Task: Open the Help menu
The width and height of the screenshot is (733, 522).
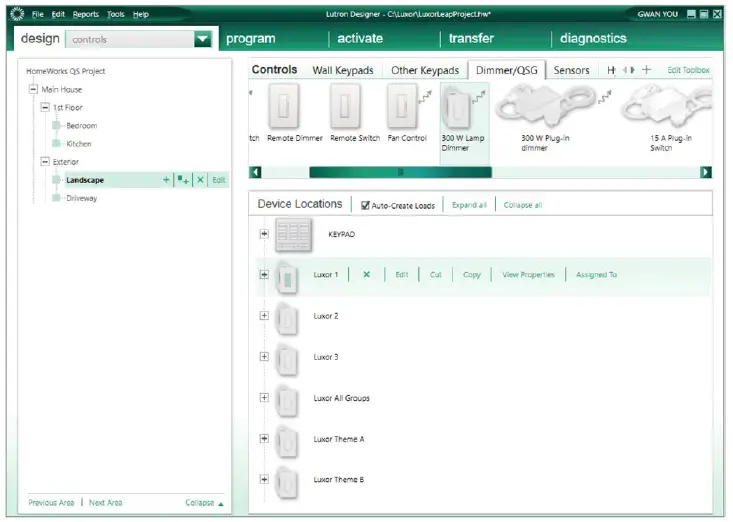Action: (141, 14)
